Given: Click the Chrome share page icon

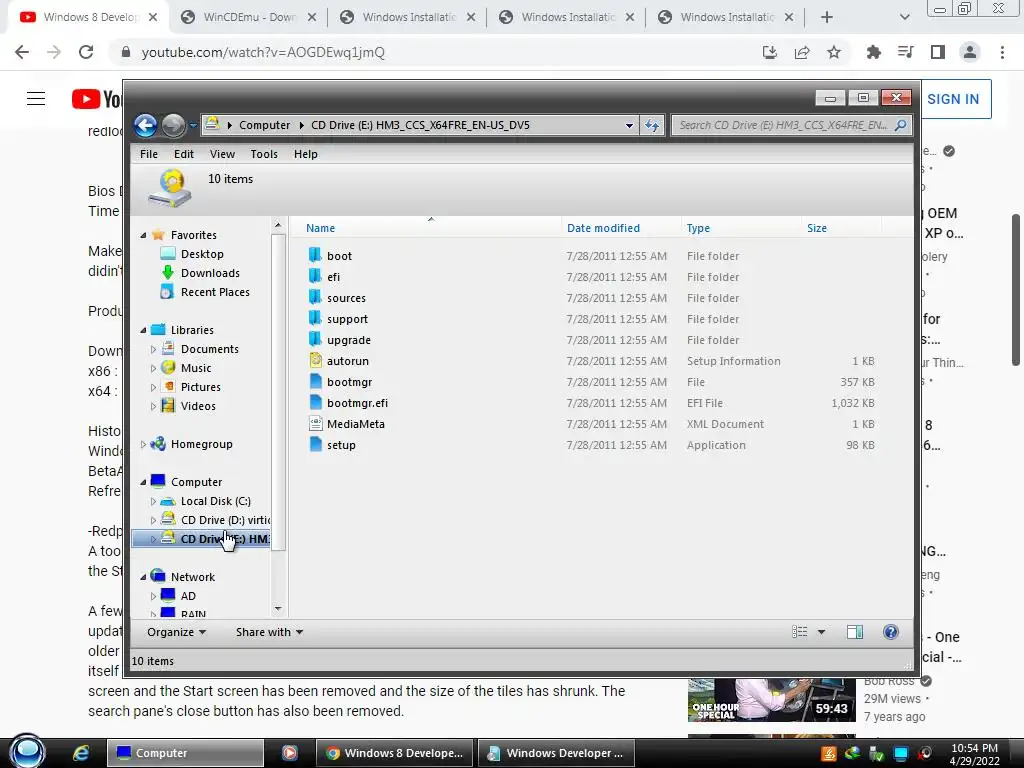Looking at the screenshot, I should [802, 52].
